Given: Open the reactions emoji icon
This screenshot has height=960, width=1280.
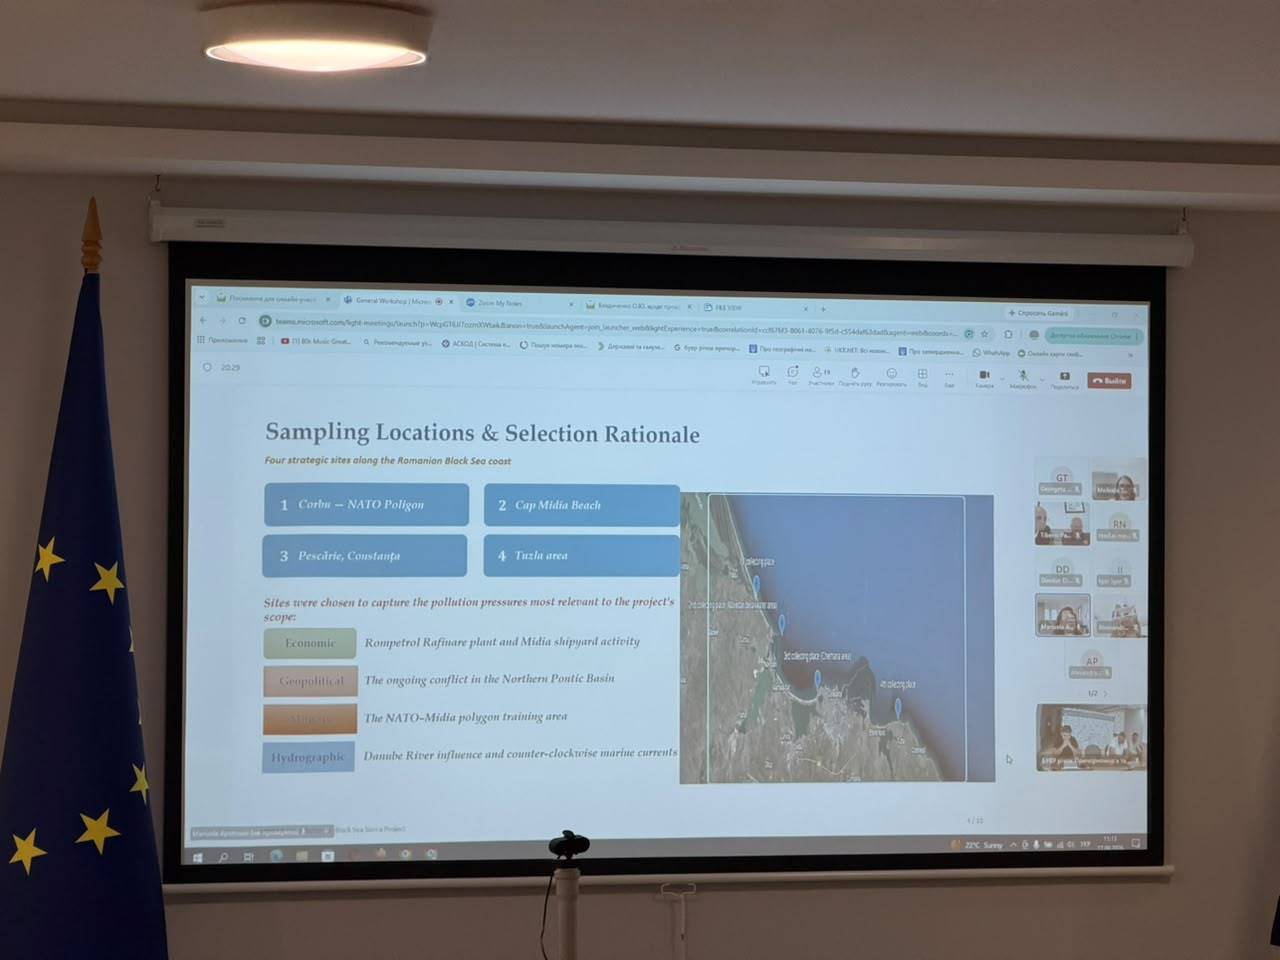Looking at the screenshot, I should tap(891, 375).
